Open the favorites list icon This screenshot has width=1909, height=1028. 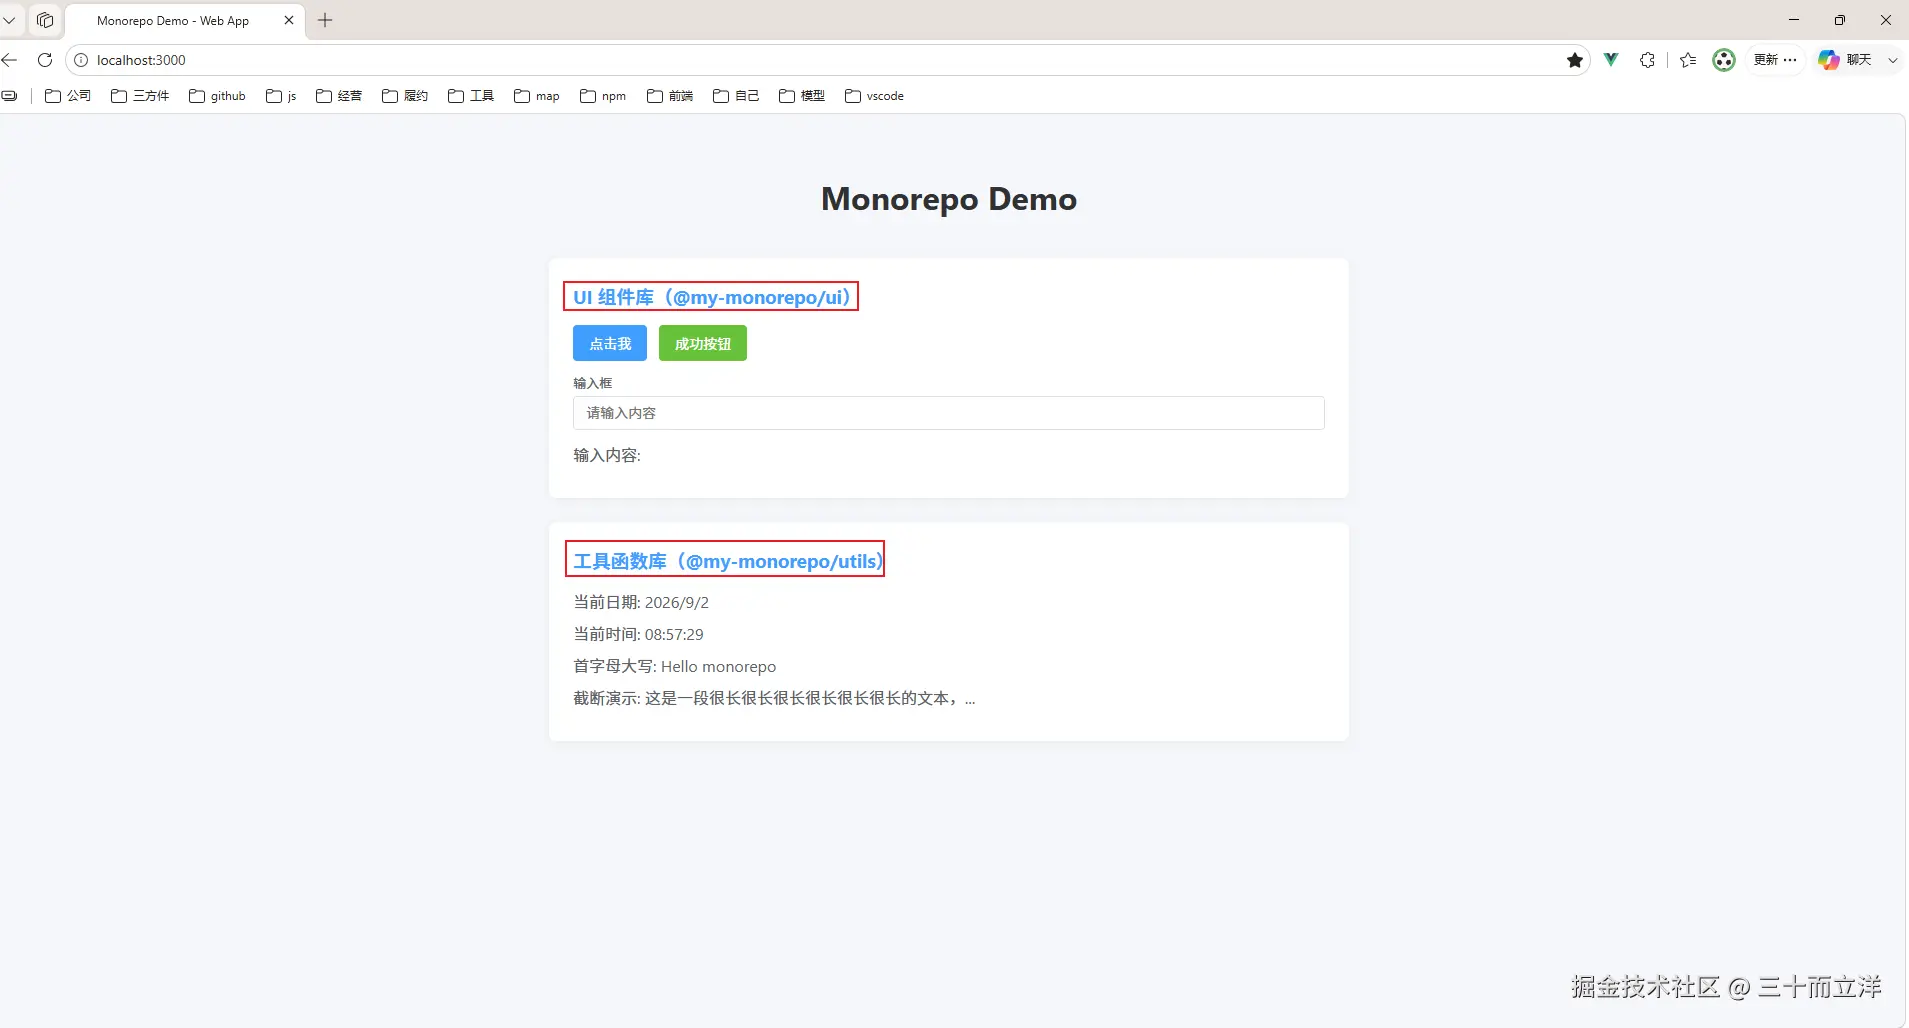[1688, 60]
